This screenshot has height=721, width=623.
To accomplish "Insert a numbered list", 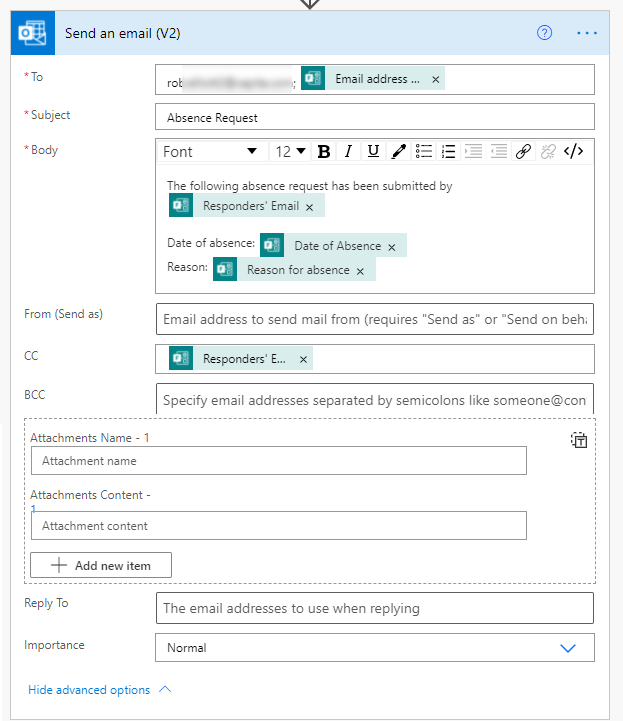I will [448, 151].
